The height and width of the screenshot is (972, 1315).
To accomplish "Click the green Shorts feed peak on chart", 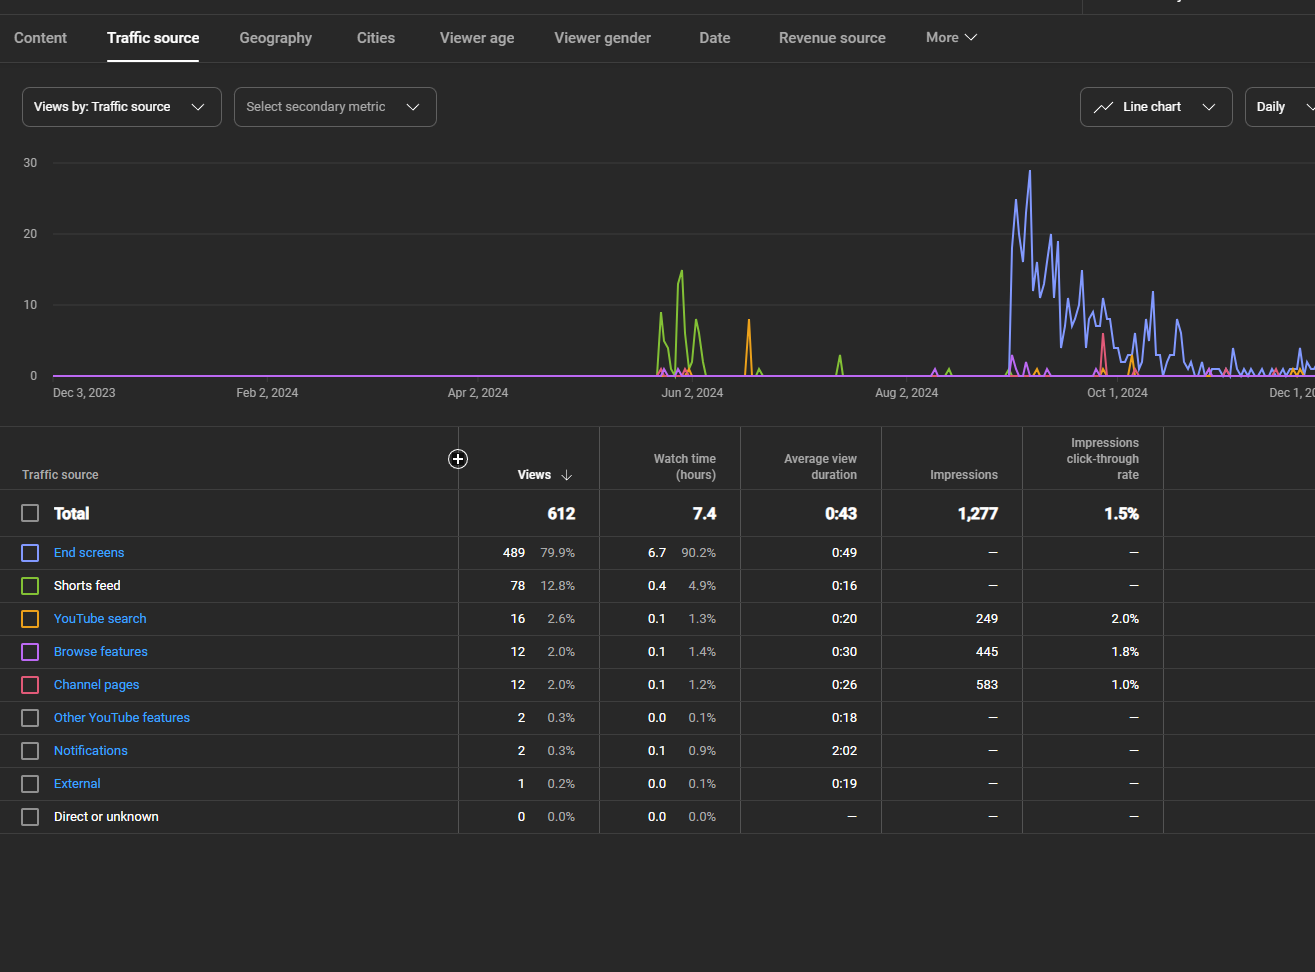I will coord(682,272).
